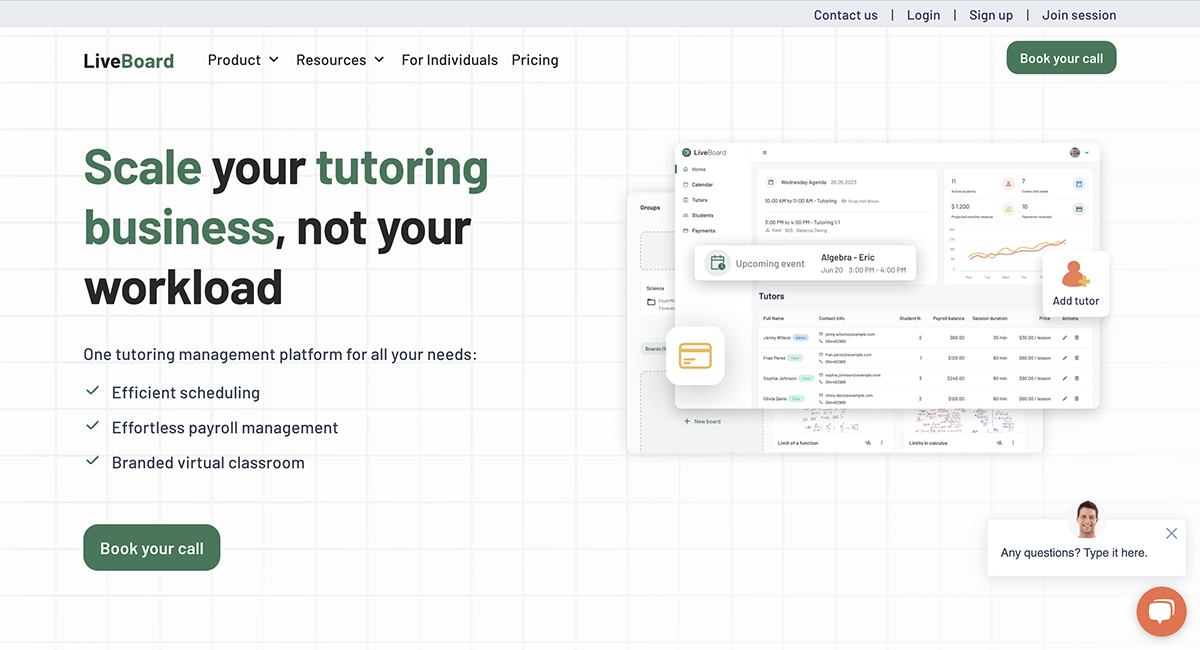Open the avatar dropdown in the dashboard header
This screenshot has height=650, width=1200.
(x=1078, y=152)
